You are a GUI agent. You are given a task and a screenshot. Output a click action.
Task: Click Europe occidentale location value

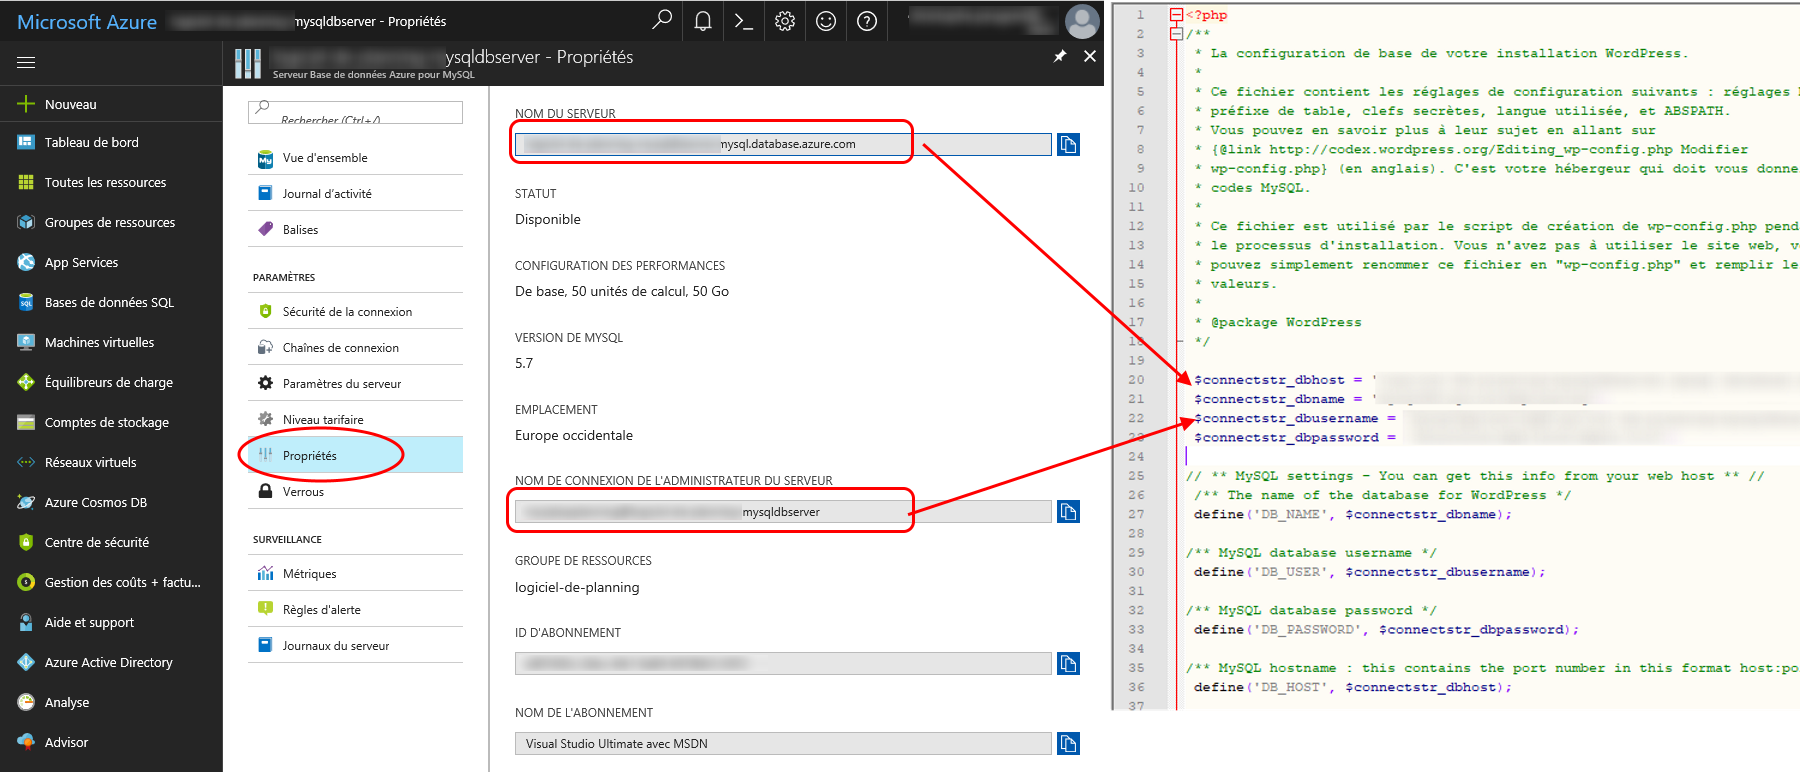[x=574, y=436]
